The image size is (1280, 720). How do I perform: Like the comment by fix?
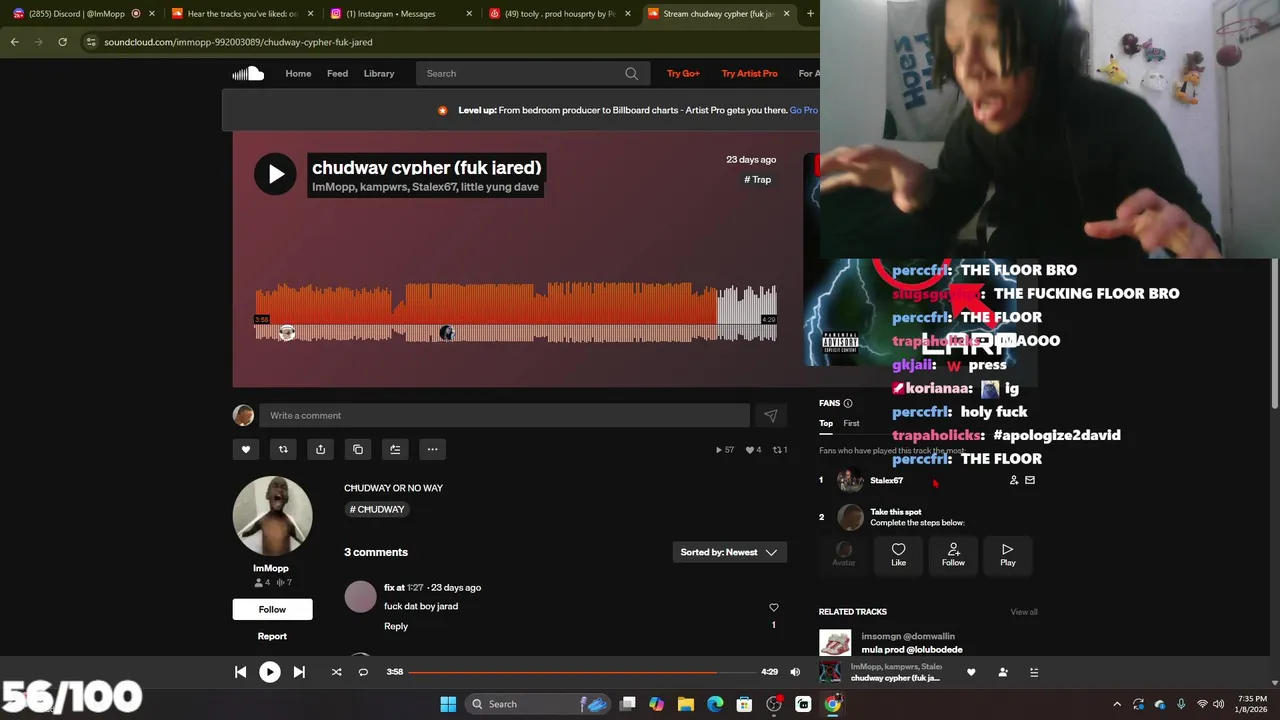click(x=773, y=607)
